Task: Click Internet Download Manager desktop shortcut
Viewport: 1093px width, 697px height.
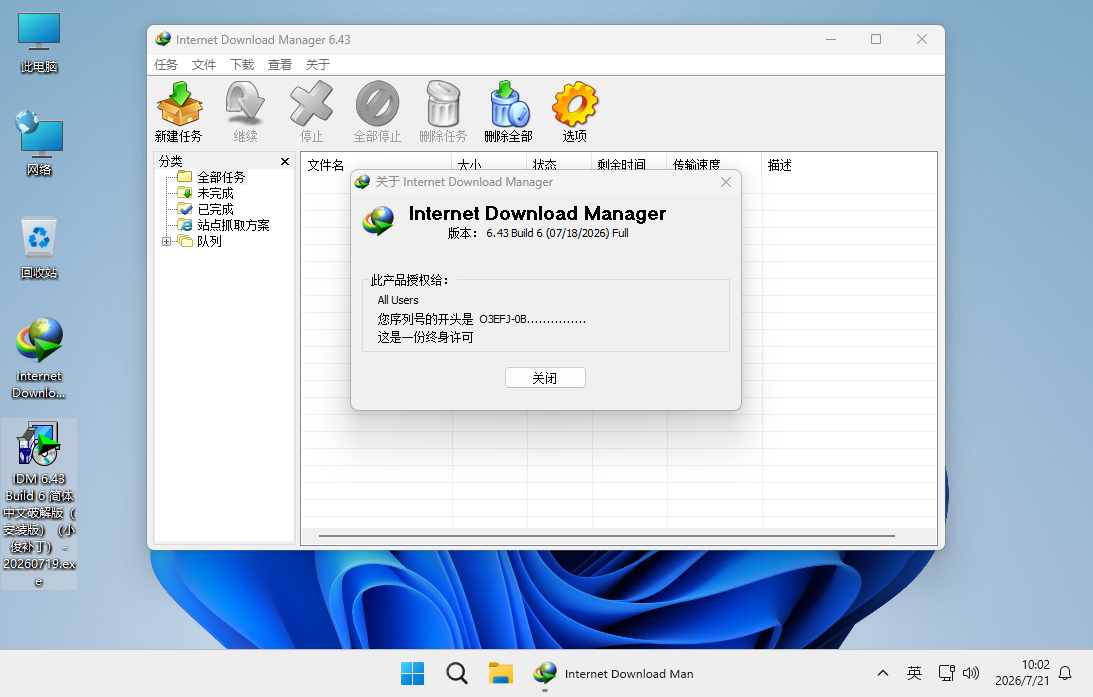Action: pyautogui.click(x=39, y=358)
